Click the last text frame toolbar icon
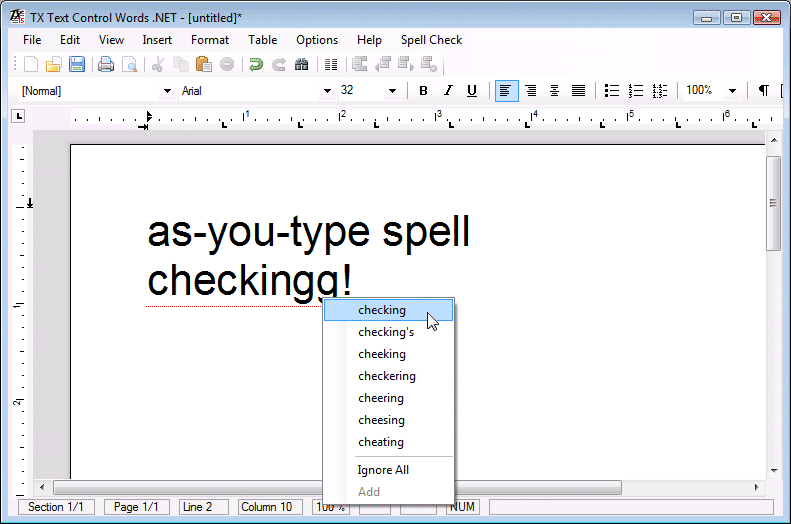This screenshot has height=524, width=791. point(429,64)
